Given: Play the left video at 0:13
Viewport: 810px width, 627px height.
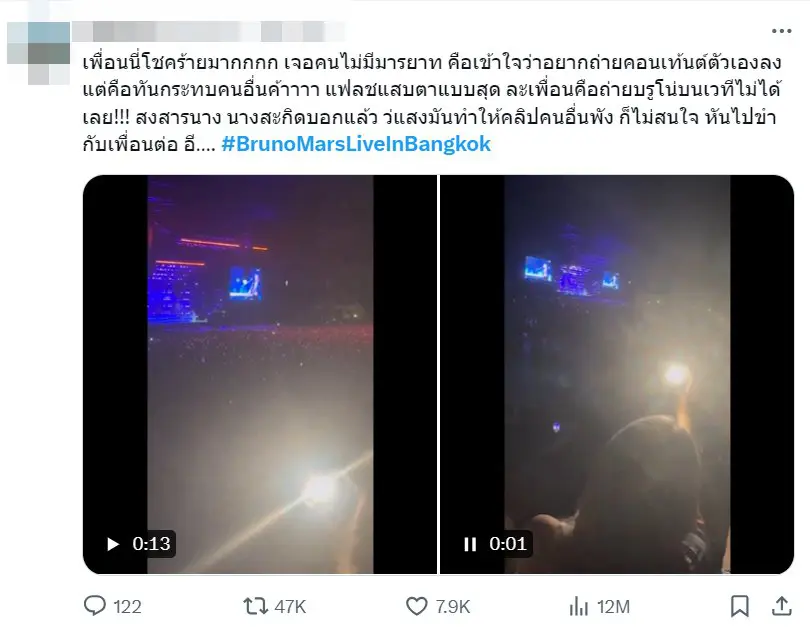Looking at the screenshot, I should pyautogui.click(x=113, y=544).
